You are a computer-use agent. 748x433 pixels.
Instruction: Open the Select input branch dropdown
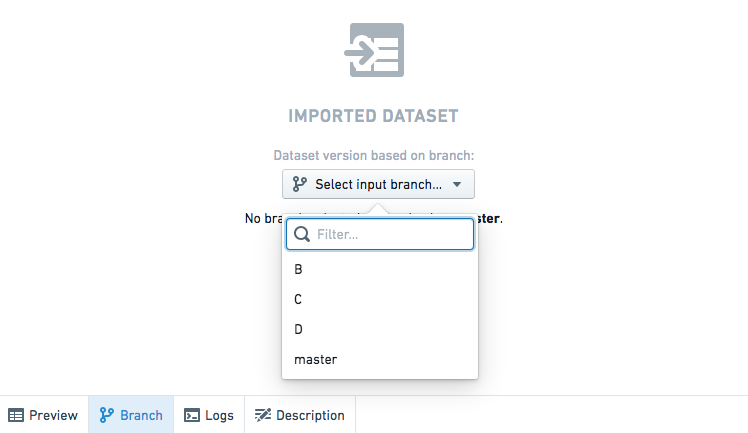(x=378, y=184)
